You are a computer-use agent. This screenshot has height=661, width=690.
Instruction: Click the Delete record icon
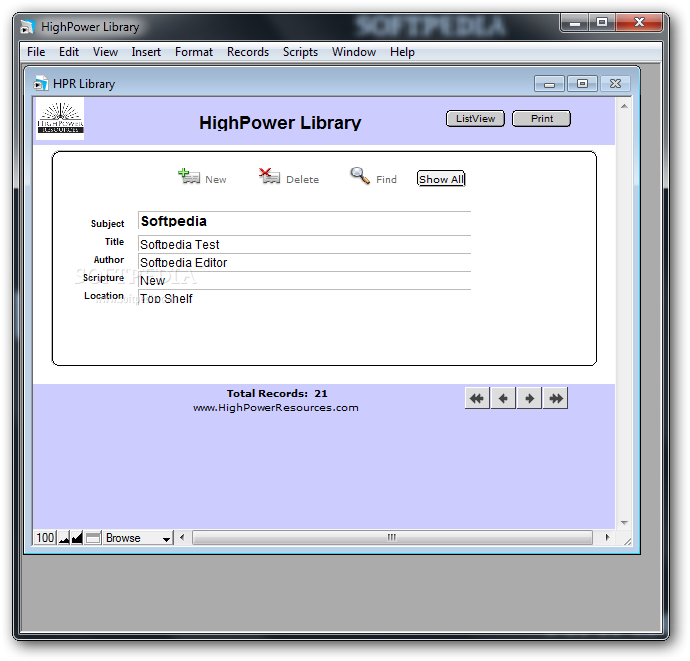point(269,176)
